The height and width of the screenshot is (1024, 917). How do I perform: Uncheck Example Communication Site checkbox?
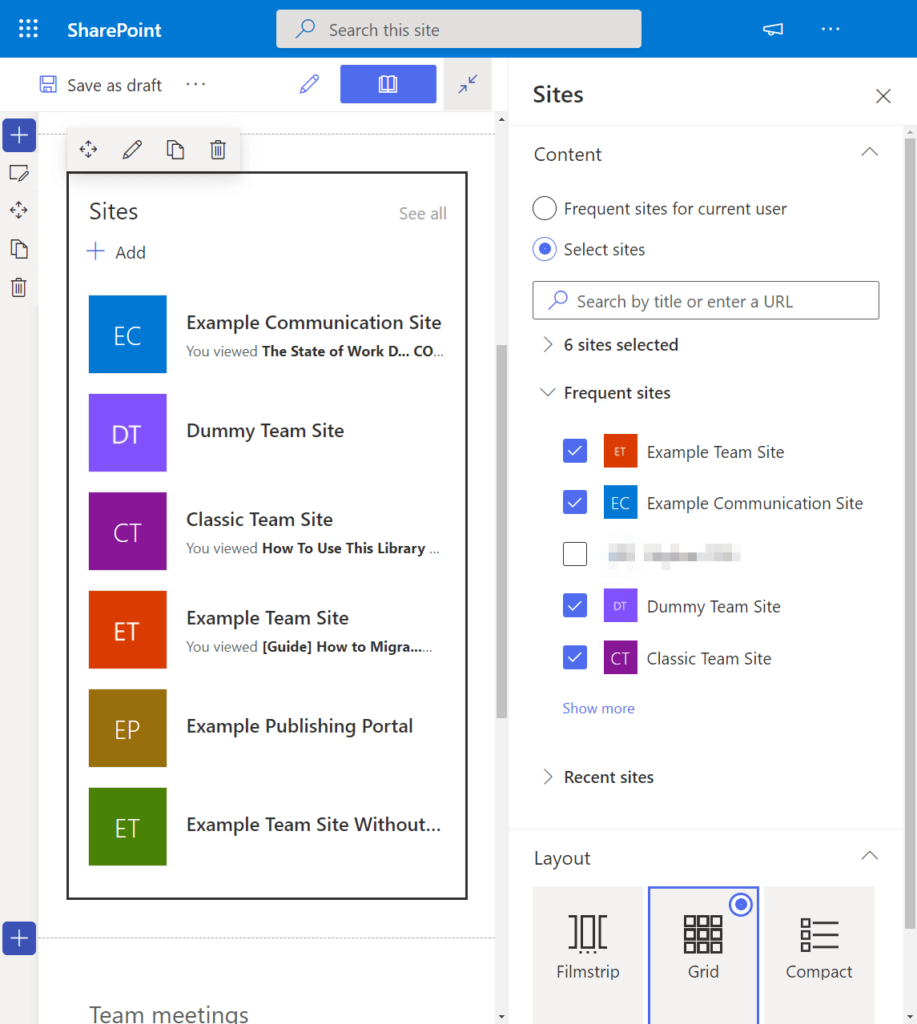point(575,502)
